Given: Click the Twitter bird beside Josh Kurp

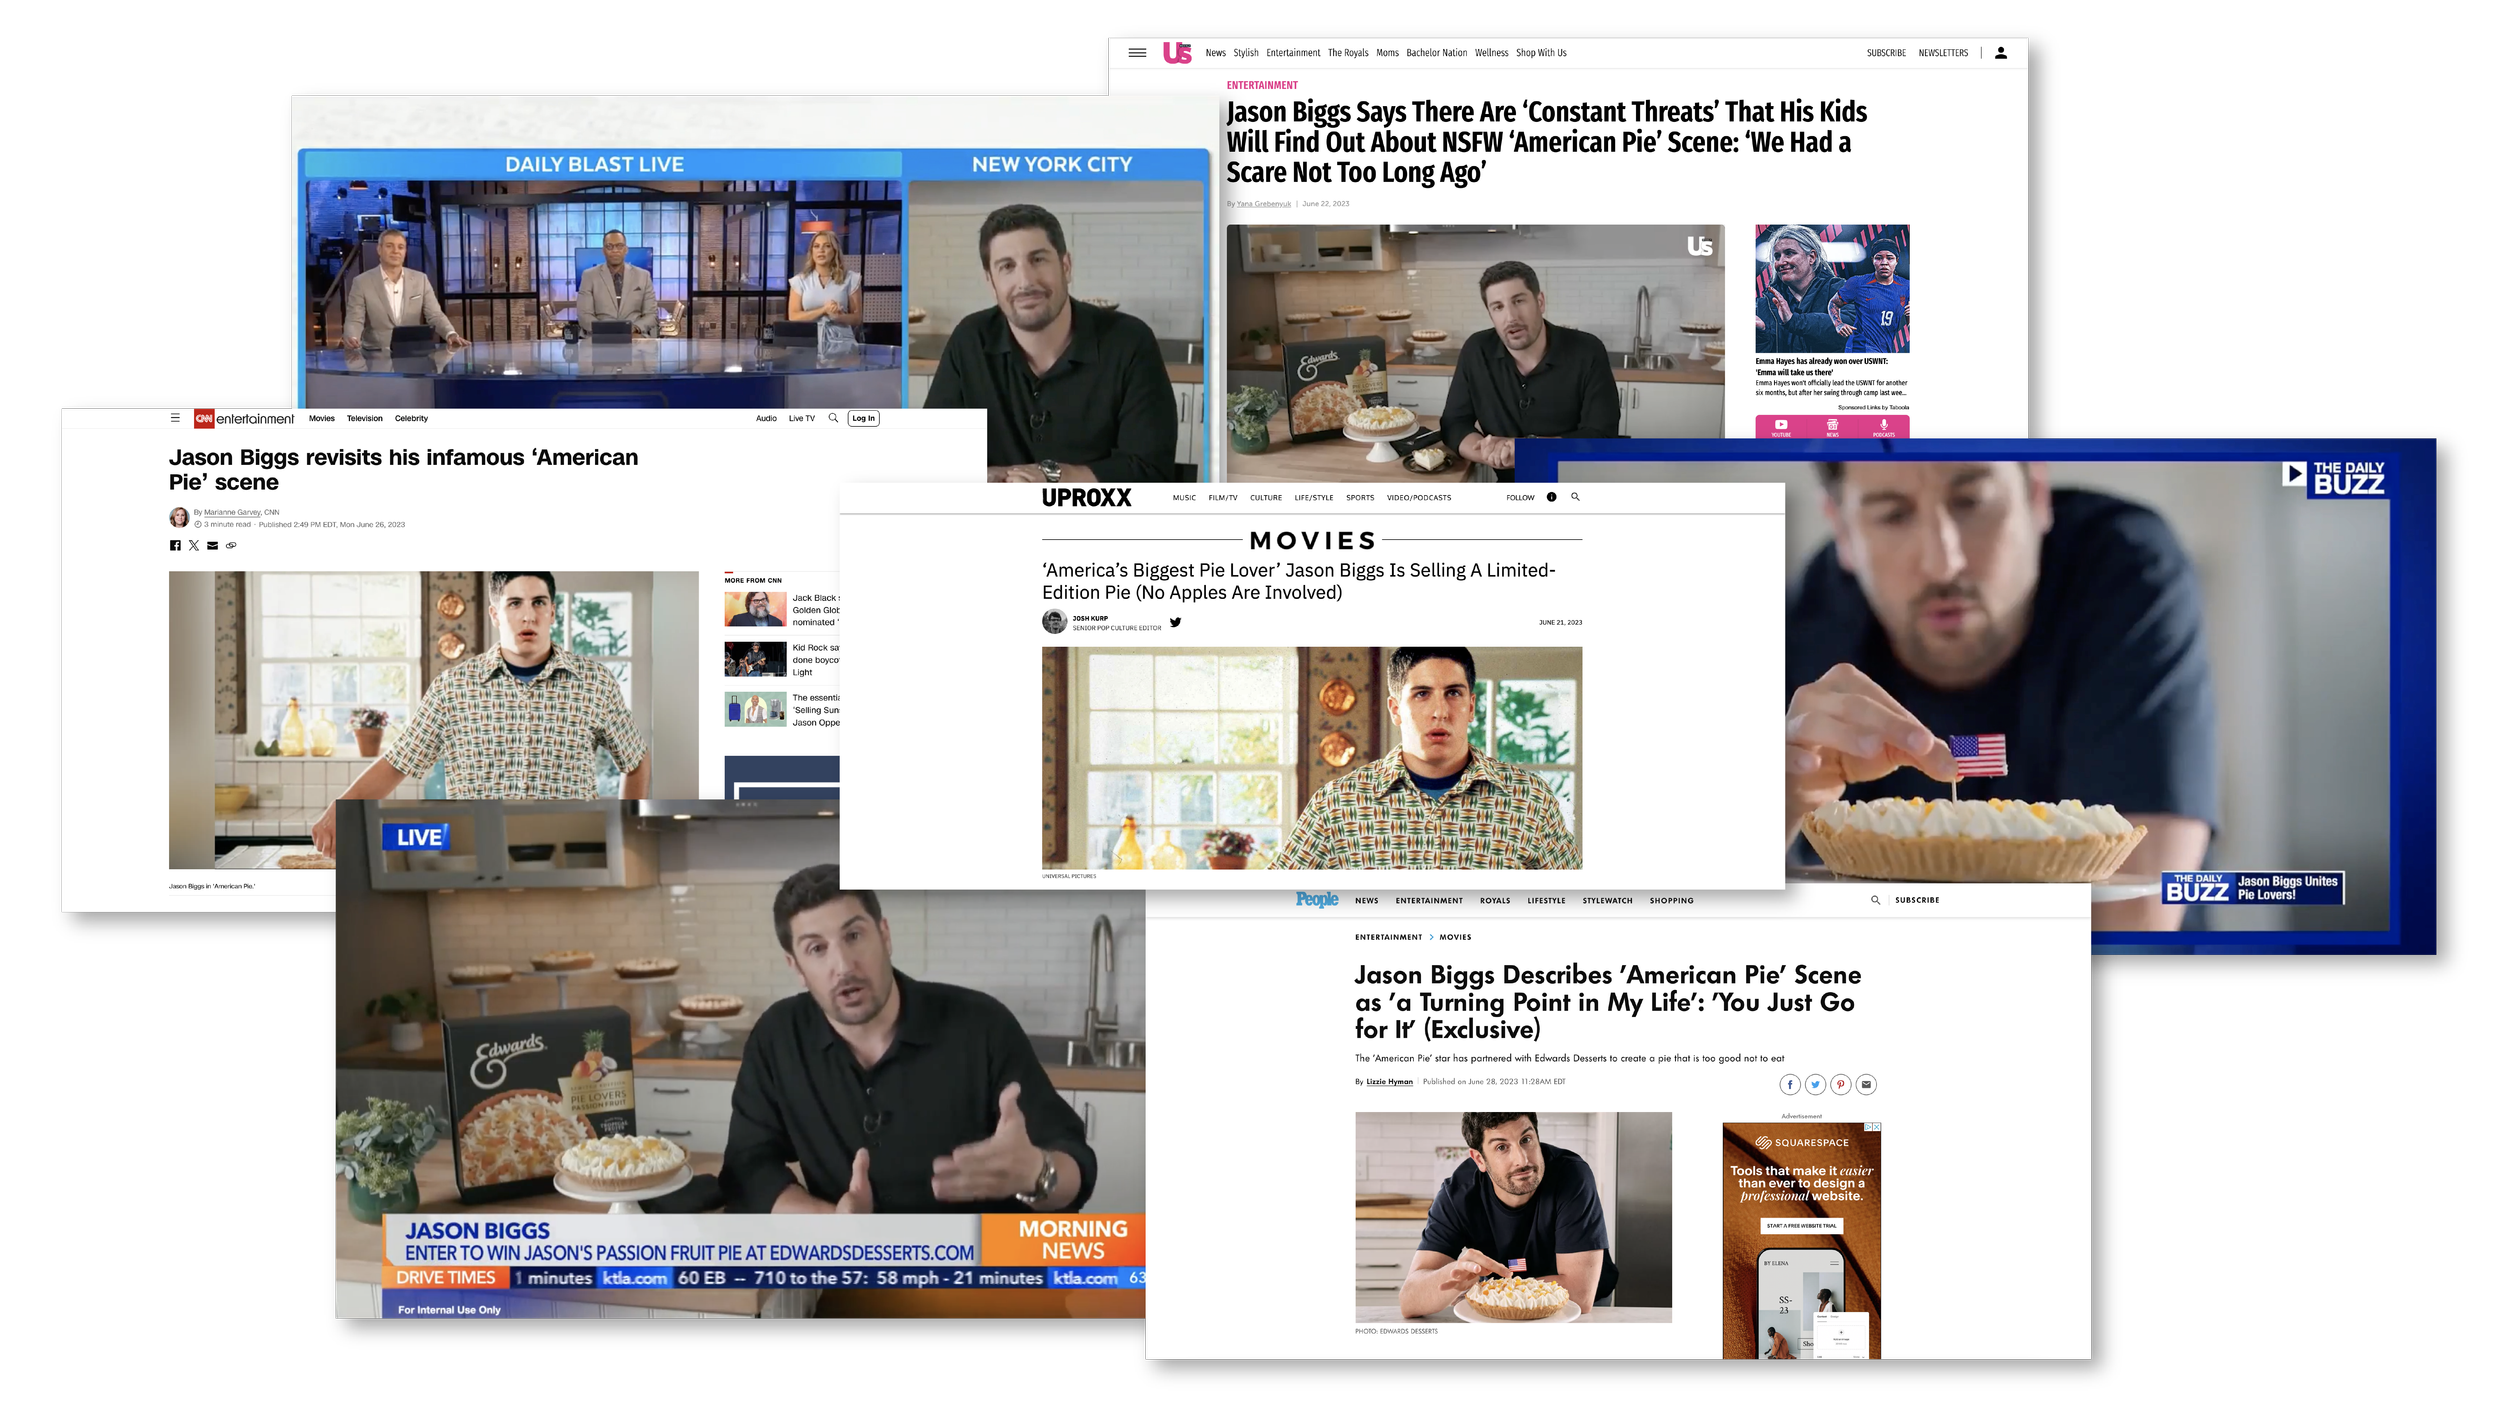Looking at the screenshot, I should click(1175, 622).
